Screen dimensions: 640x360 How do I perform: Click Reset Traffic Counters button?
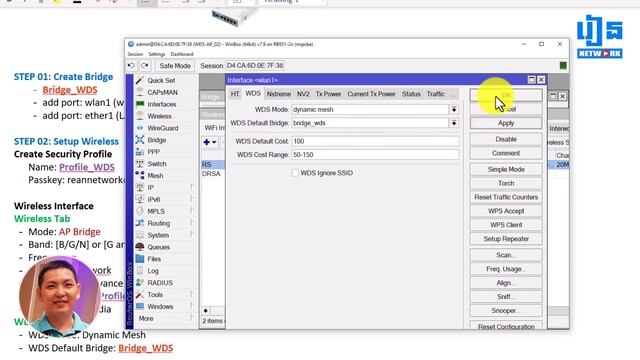tap(506, 197)
